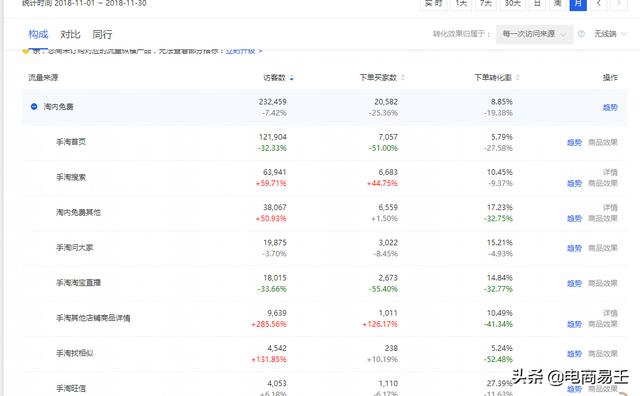Open 详情 for 手淘其他店铺商品详情 row
This screenshot has width=640, height=396.
pos(610,313)
